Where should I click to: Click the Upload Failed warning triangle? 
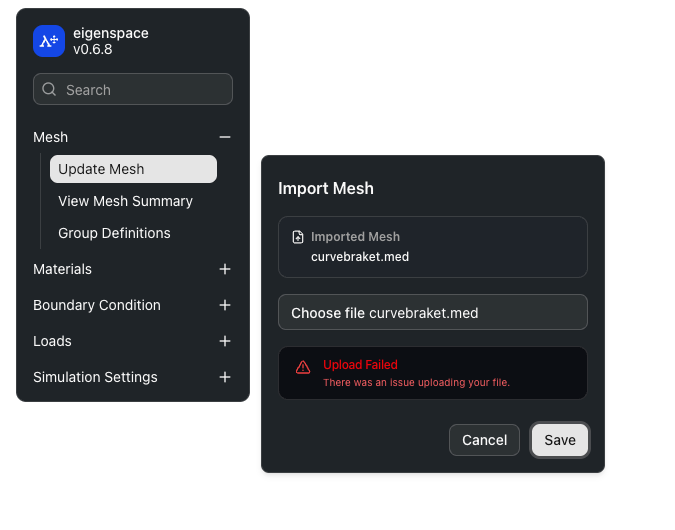303,367
